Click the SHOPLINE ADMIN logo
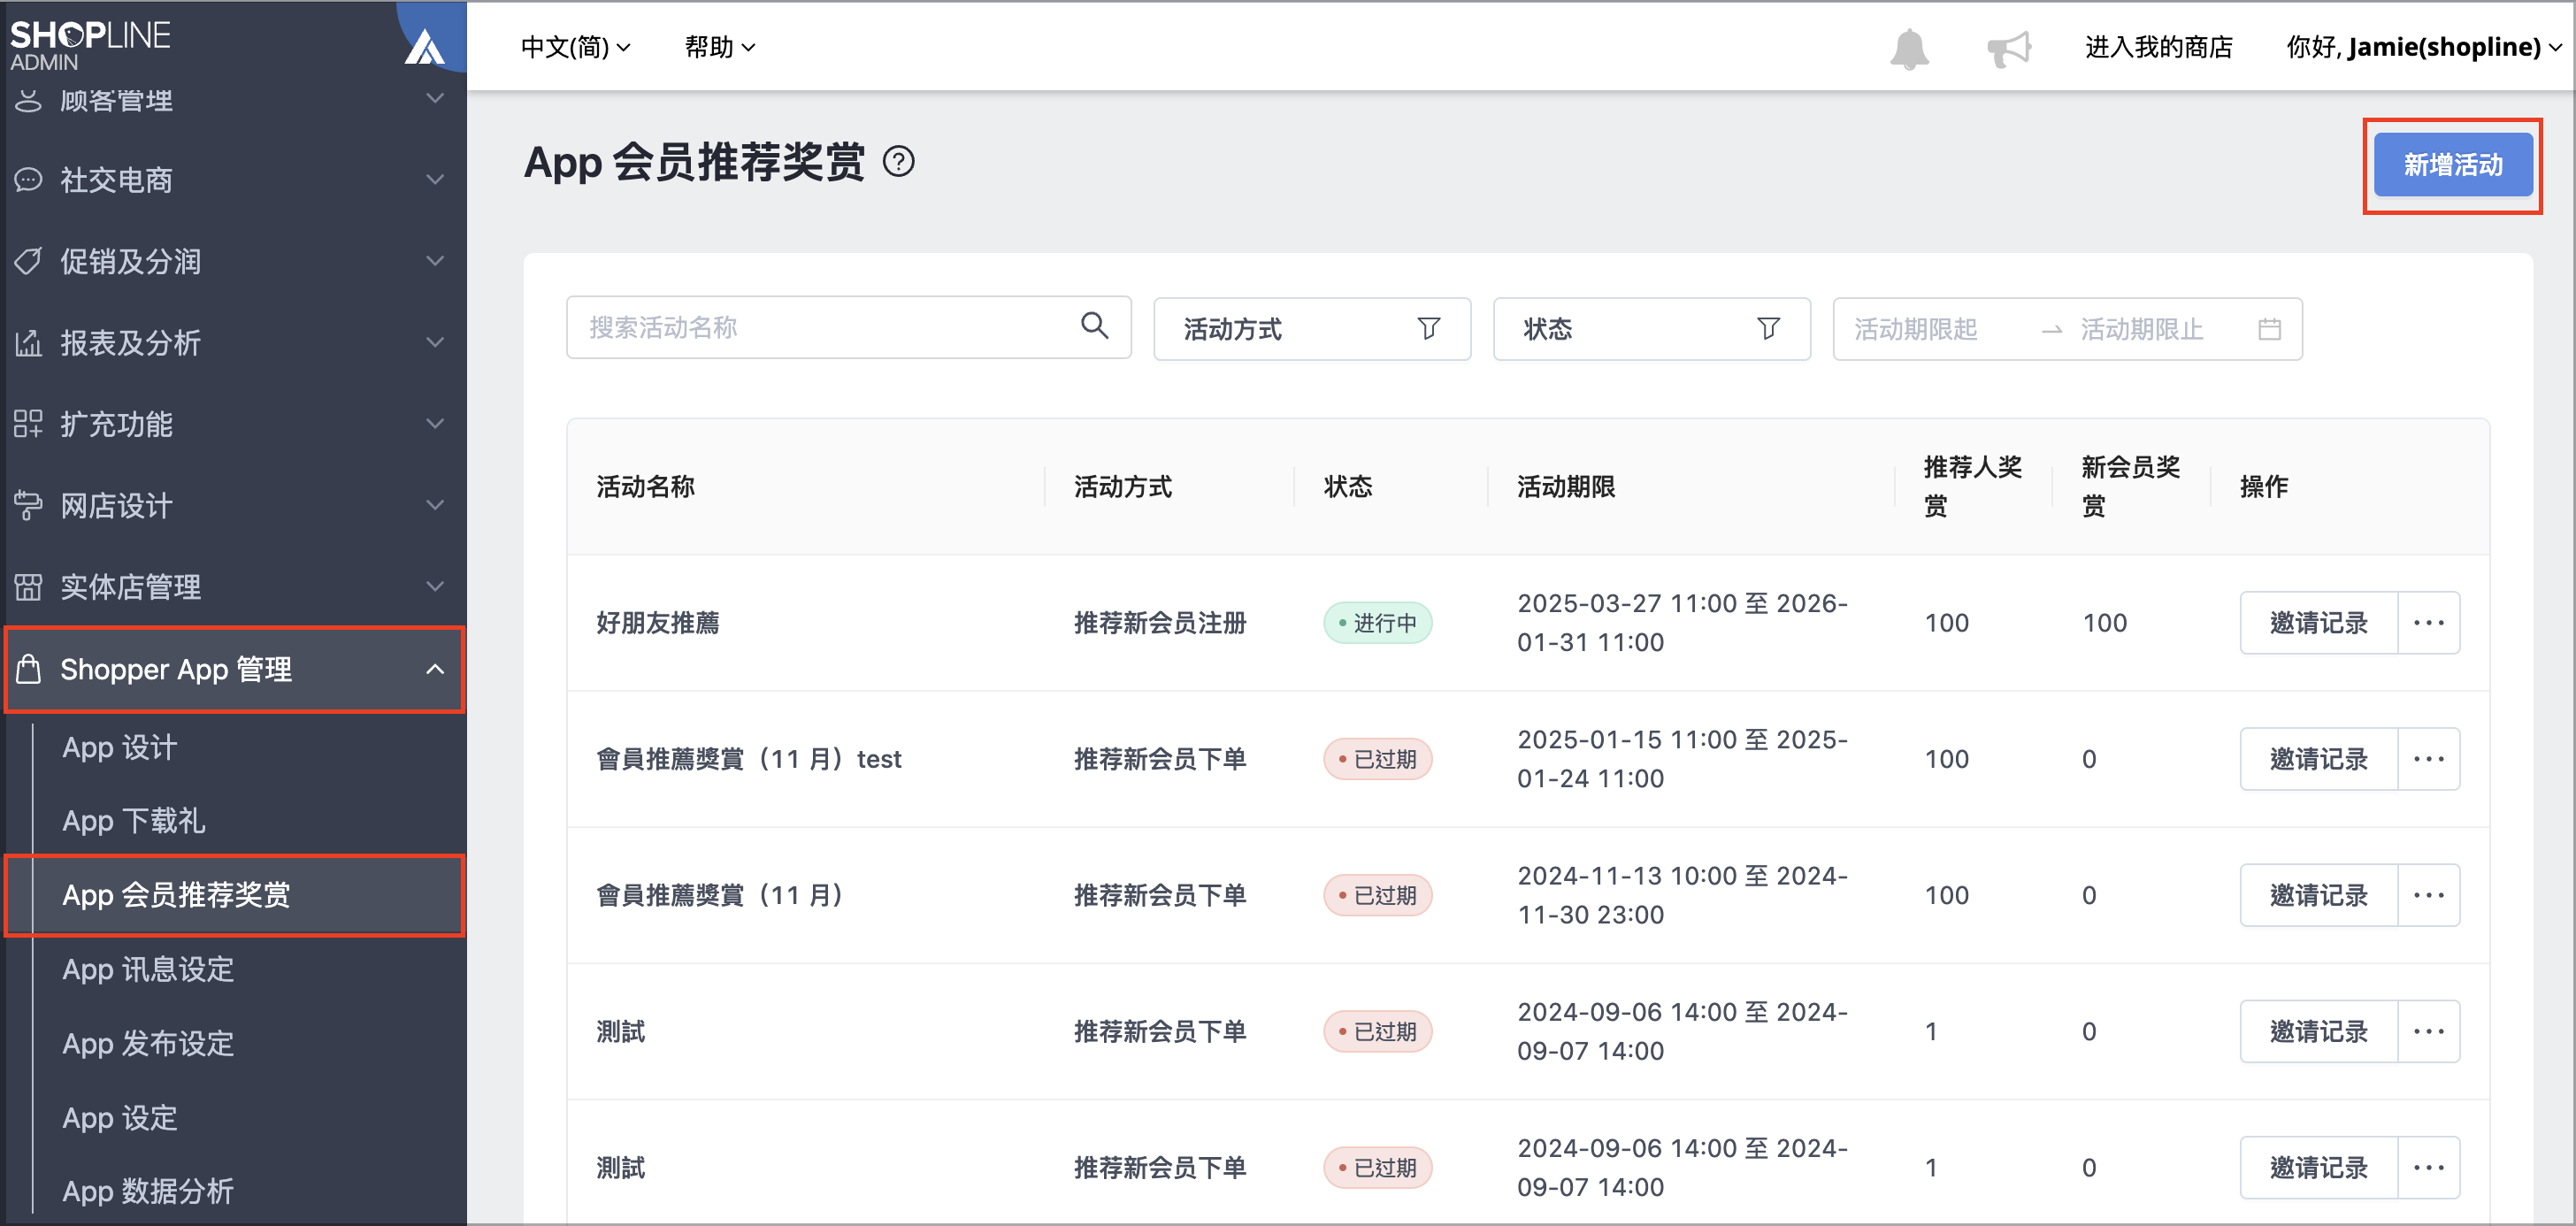The height and width of the screenshot is (1226, 2576). 90,45
